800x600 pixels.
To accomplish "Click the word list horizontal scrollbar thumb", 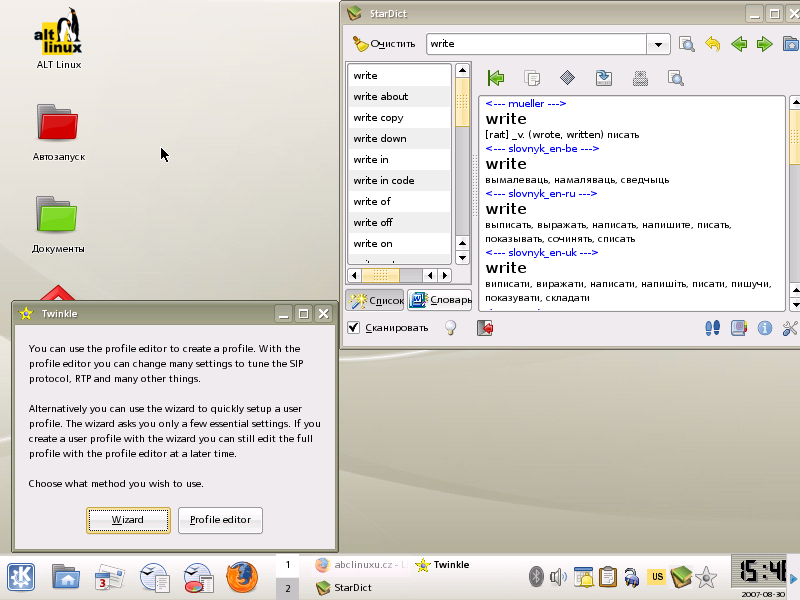I will [x=381, y=276].
